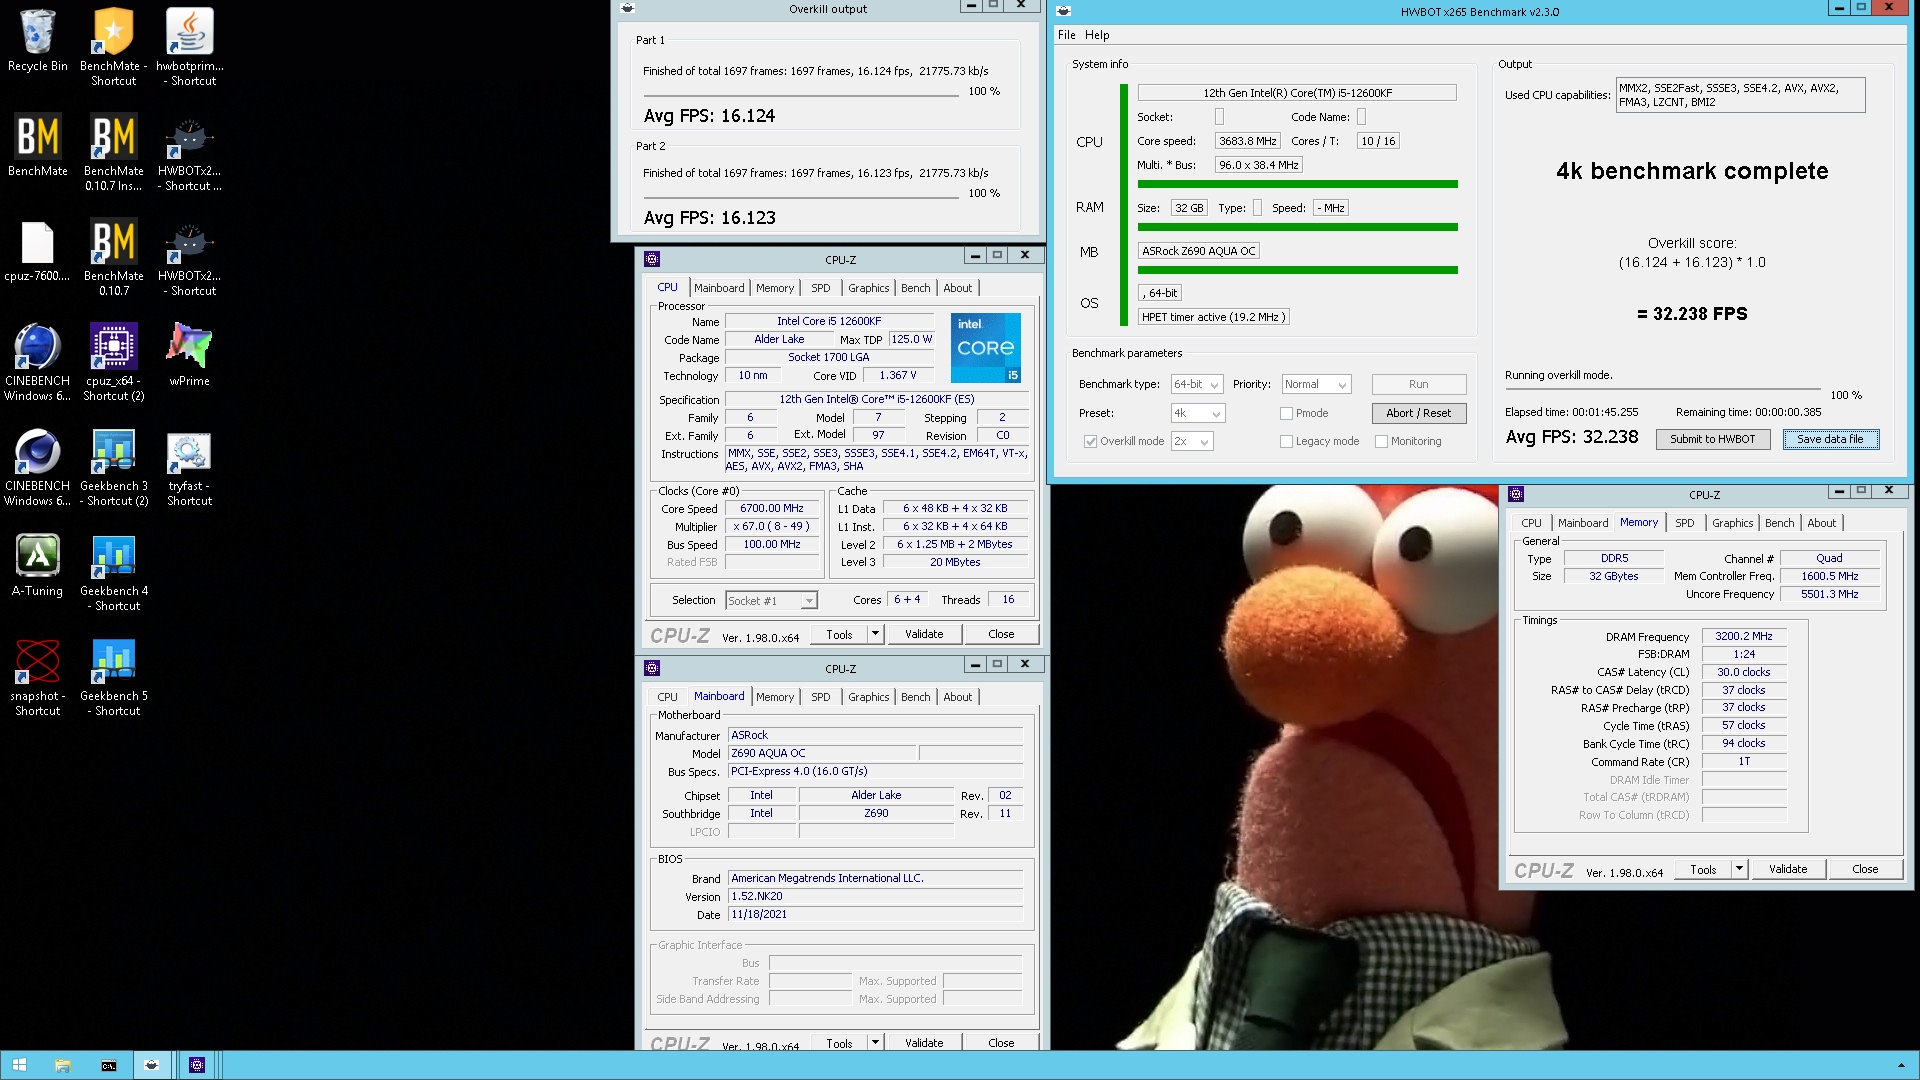This screenshot has height=1080, width=1920.
Task: Switch to About tab in Memory CPU-Z window
Action: coord(1821,523)
